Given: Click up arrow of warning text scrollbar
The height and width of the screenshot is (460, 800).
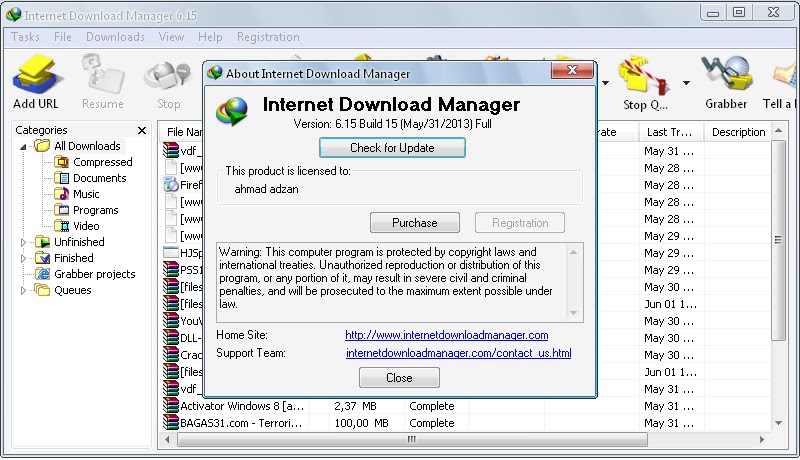Looking at the screenshot, I should point(573,252).
